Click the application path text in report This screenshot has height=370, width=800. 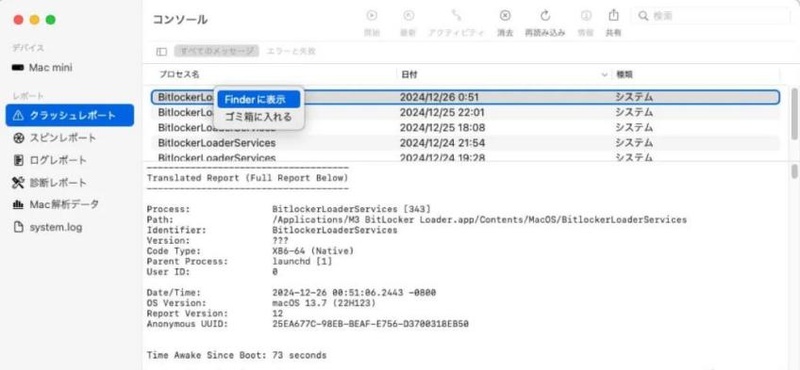point(480,220)
